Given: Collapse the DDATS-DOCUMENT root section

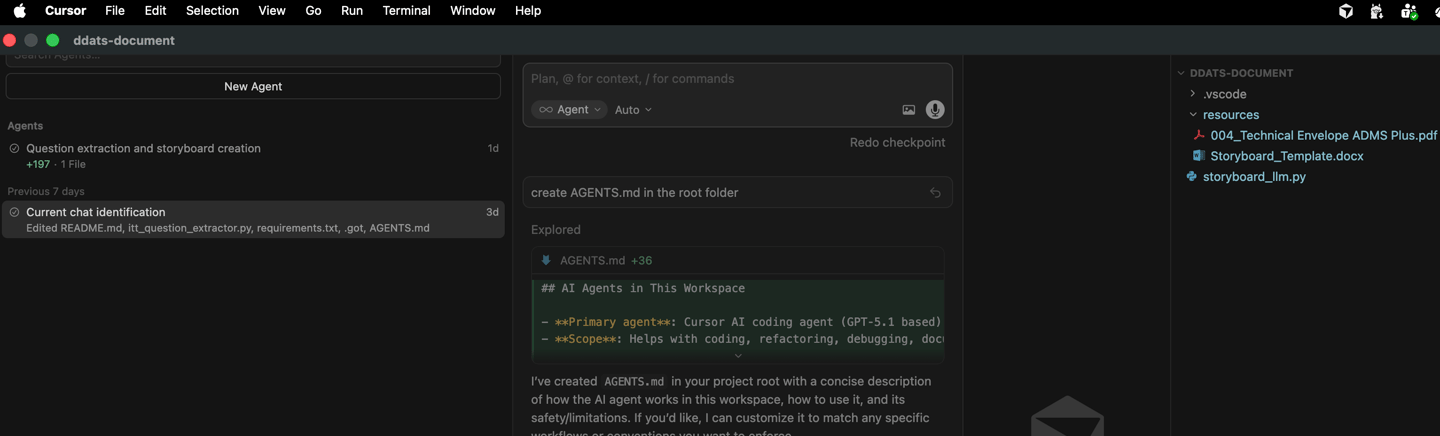Looking at the screenshot, I should click(1181, 73).
